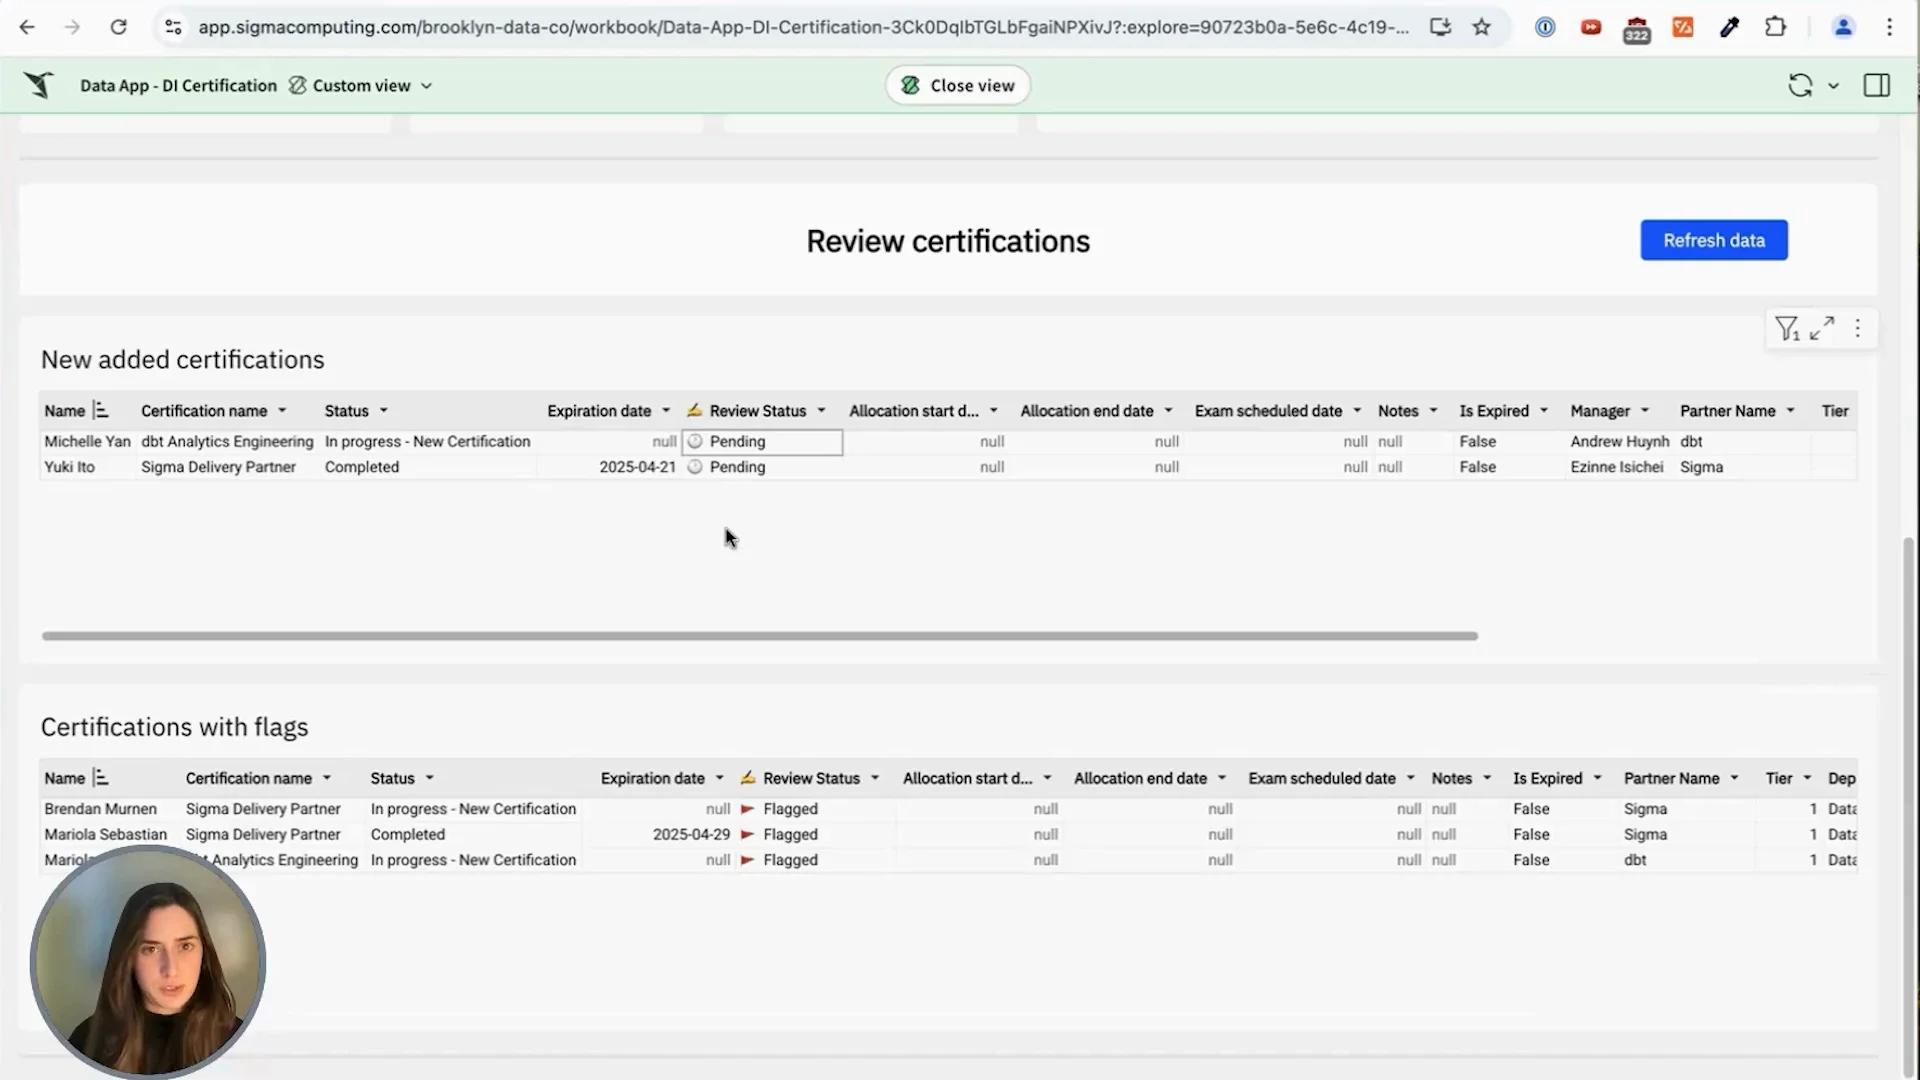1920x1080 pixels.
Task: Click the pending clock icon in Yuki Ito's row
Action: click(695, 467)
